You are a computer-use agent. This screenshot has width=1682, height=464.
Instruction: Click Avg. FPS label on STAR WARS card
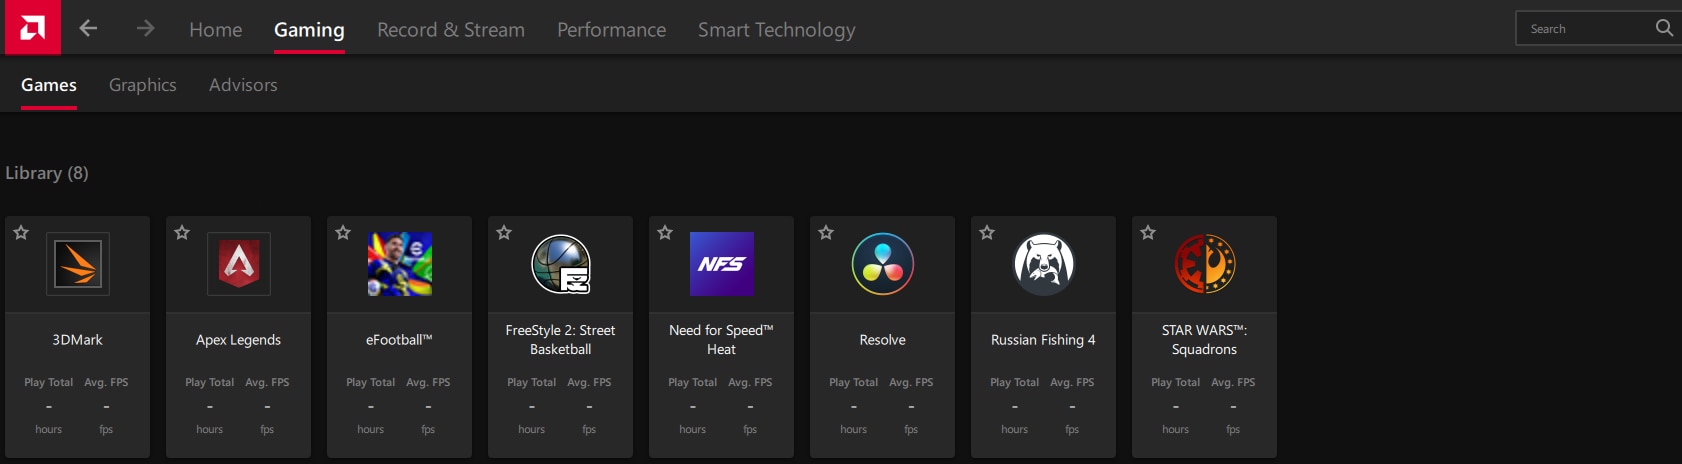pyautogui.click(x=1233, y=382)
